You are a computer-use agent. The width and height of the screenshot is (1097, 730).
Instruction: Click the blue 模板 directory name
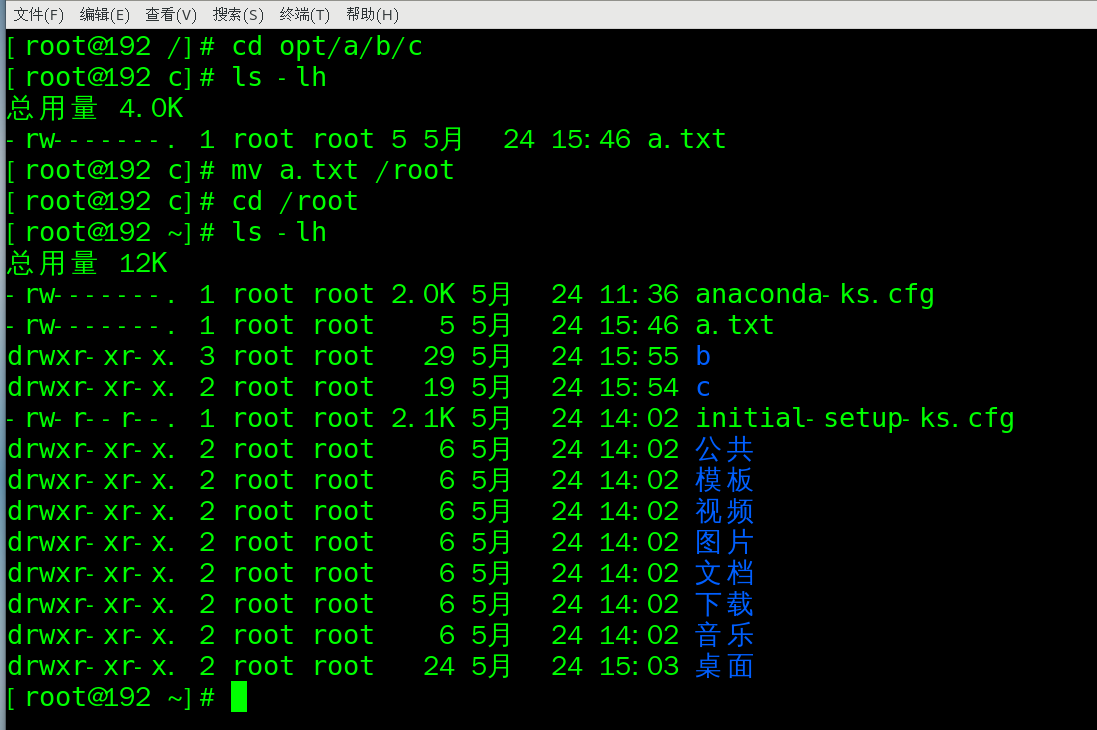point(724,480)
